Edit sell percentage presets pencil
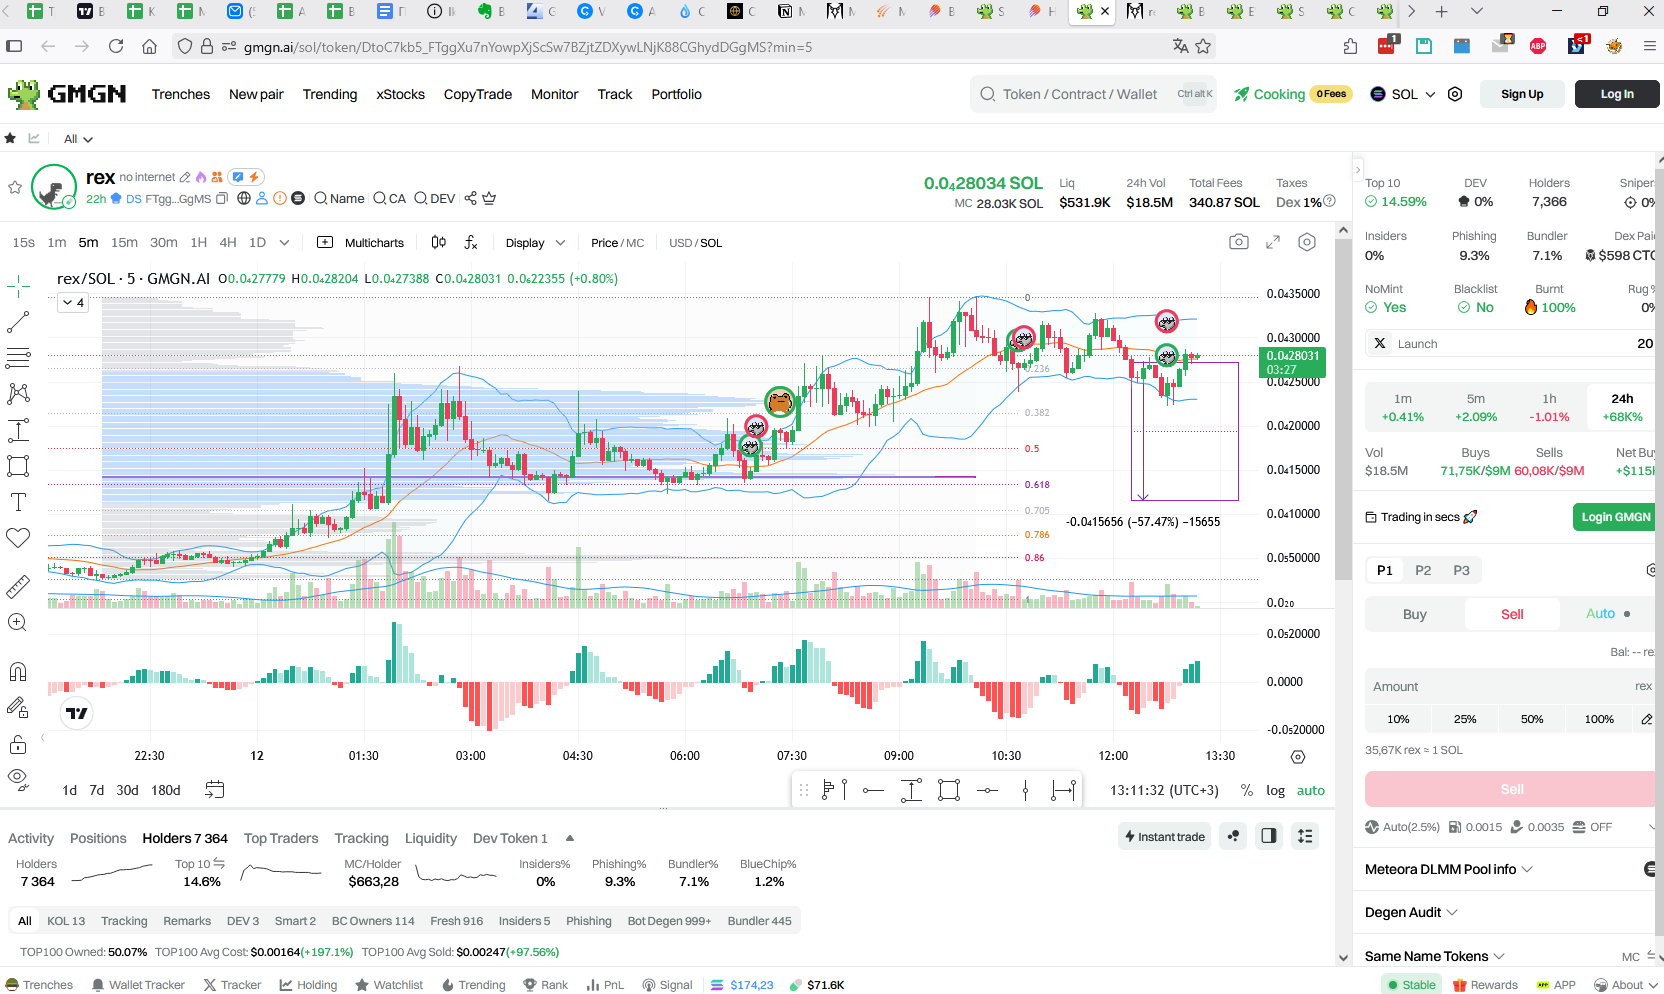The width and height of the screenshot is (1664, 994). click(1647, 719)
